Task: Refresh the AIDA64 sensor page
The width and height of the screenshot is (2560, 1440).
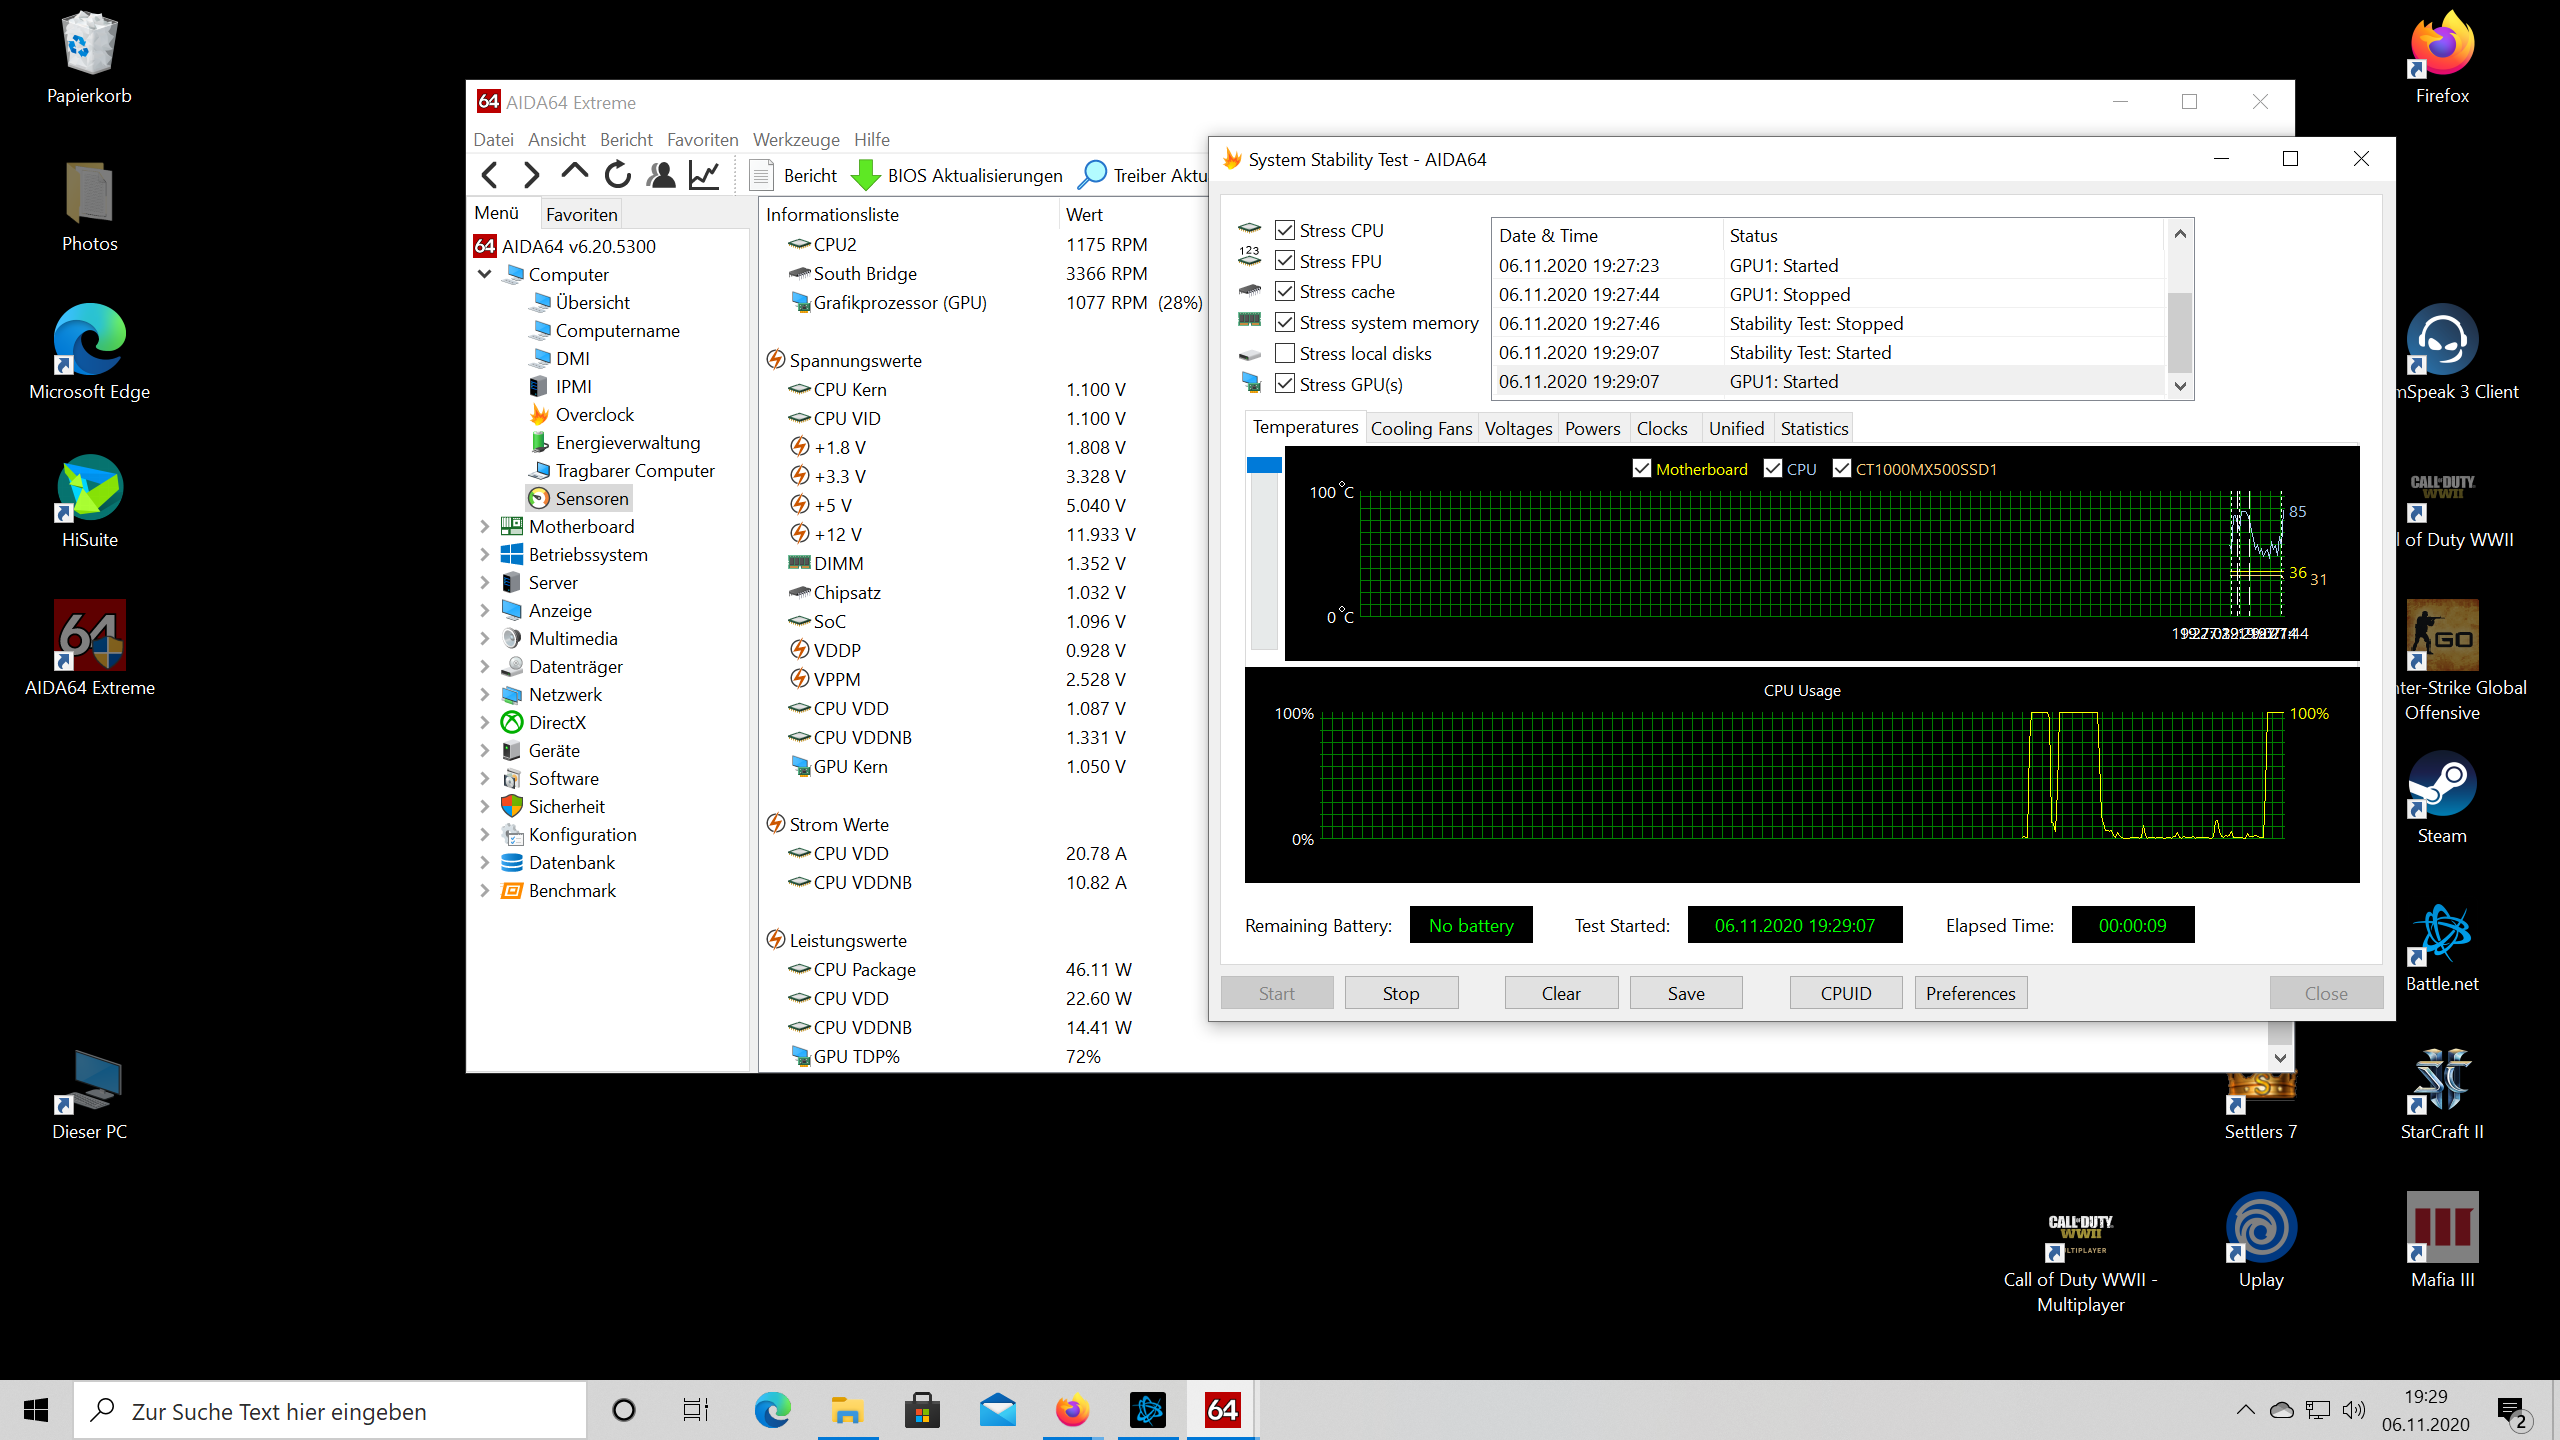Action: (x=617, y=175)
